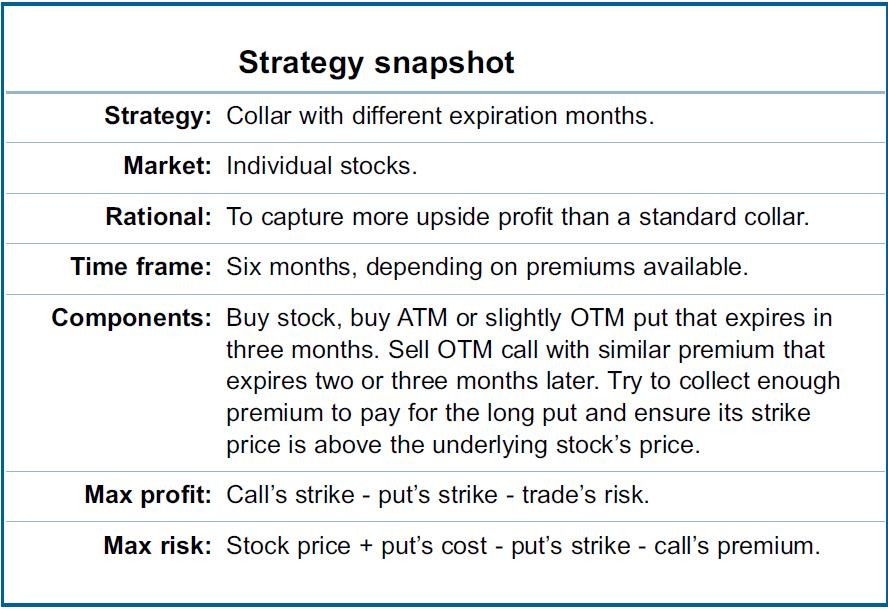Click the call's premium text

coord(737,547)
